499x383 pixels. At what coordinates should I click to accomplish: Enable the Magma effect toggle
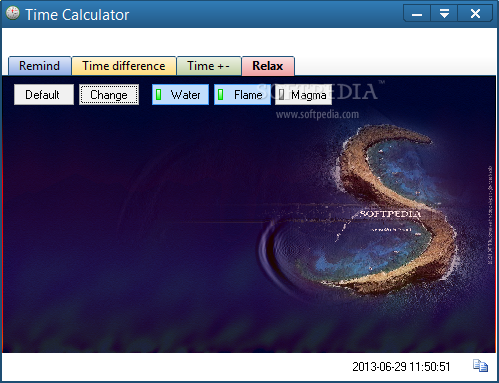tap(303, 95)
